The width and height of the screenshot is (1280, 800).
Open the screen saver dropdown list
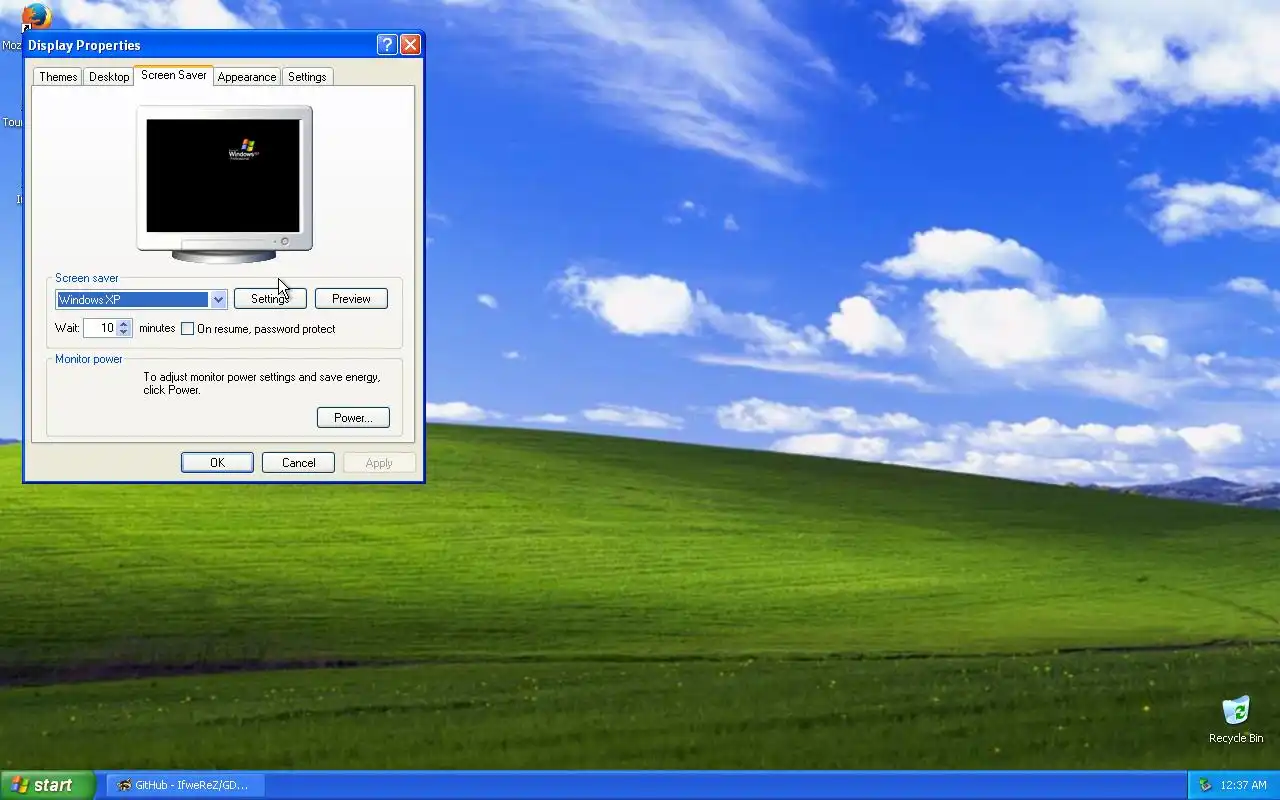pyautogui.click(x=218, y=299)
